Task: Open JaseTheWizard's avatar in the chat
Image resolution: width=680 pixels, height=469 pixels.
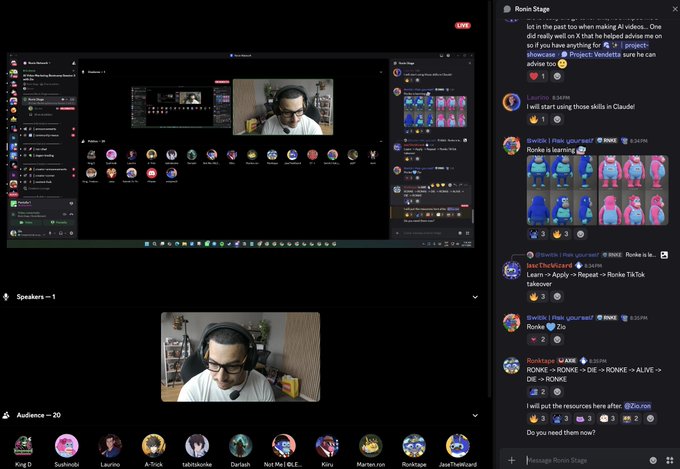Action: click(512, 270)
